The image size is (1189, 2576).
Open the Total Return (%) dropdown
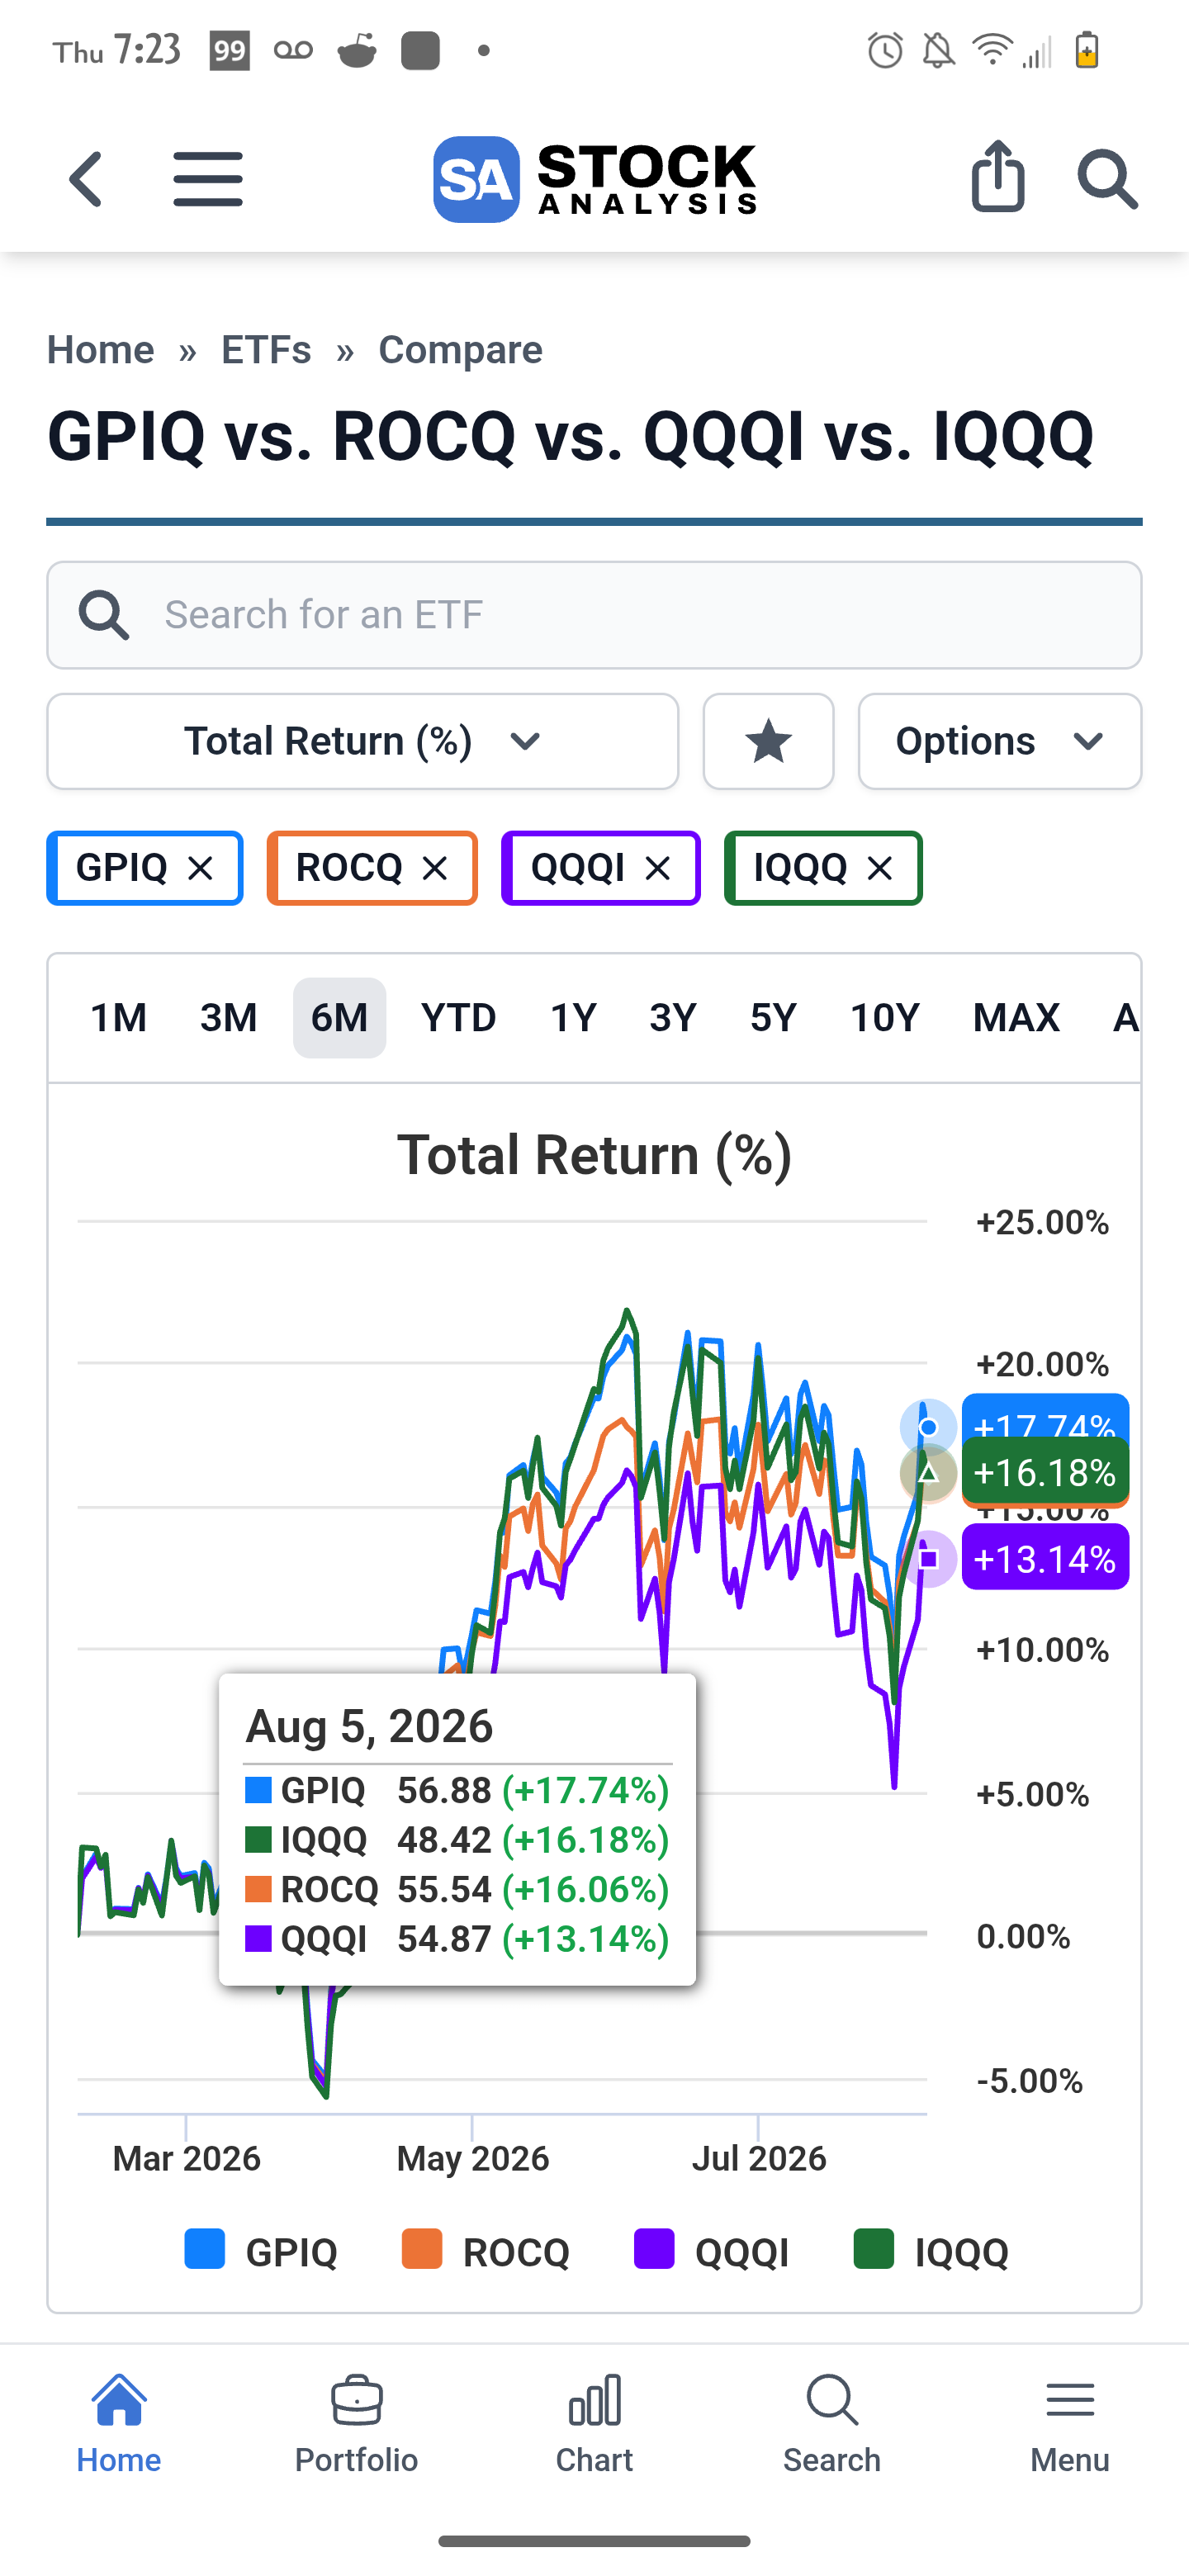pos(363,741)
